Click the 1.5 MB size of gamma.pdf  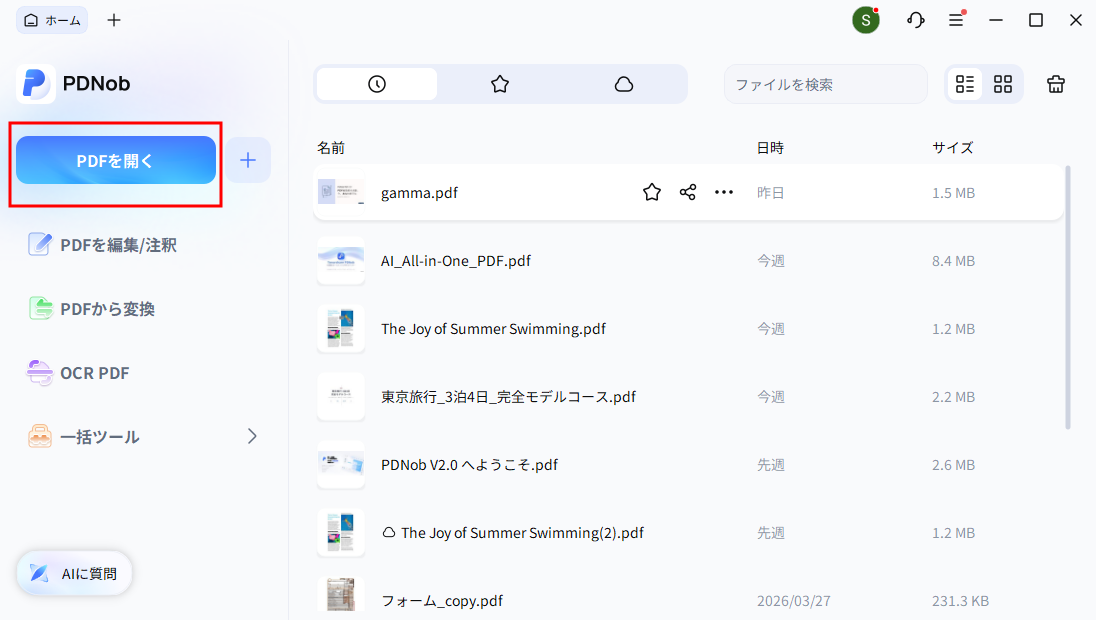[953, 193]
